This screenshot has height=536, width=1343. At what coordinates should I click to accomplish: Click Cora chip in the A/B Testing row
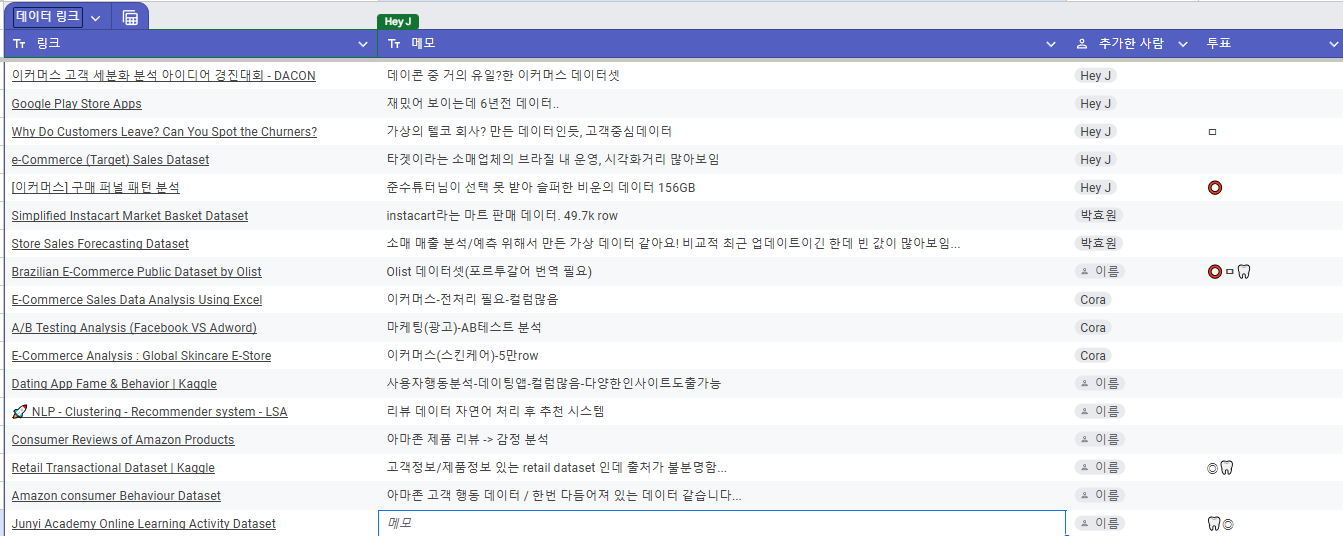[1093, 328]
